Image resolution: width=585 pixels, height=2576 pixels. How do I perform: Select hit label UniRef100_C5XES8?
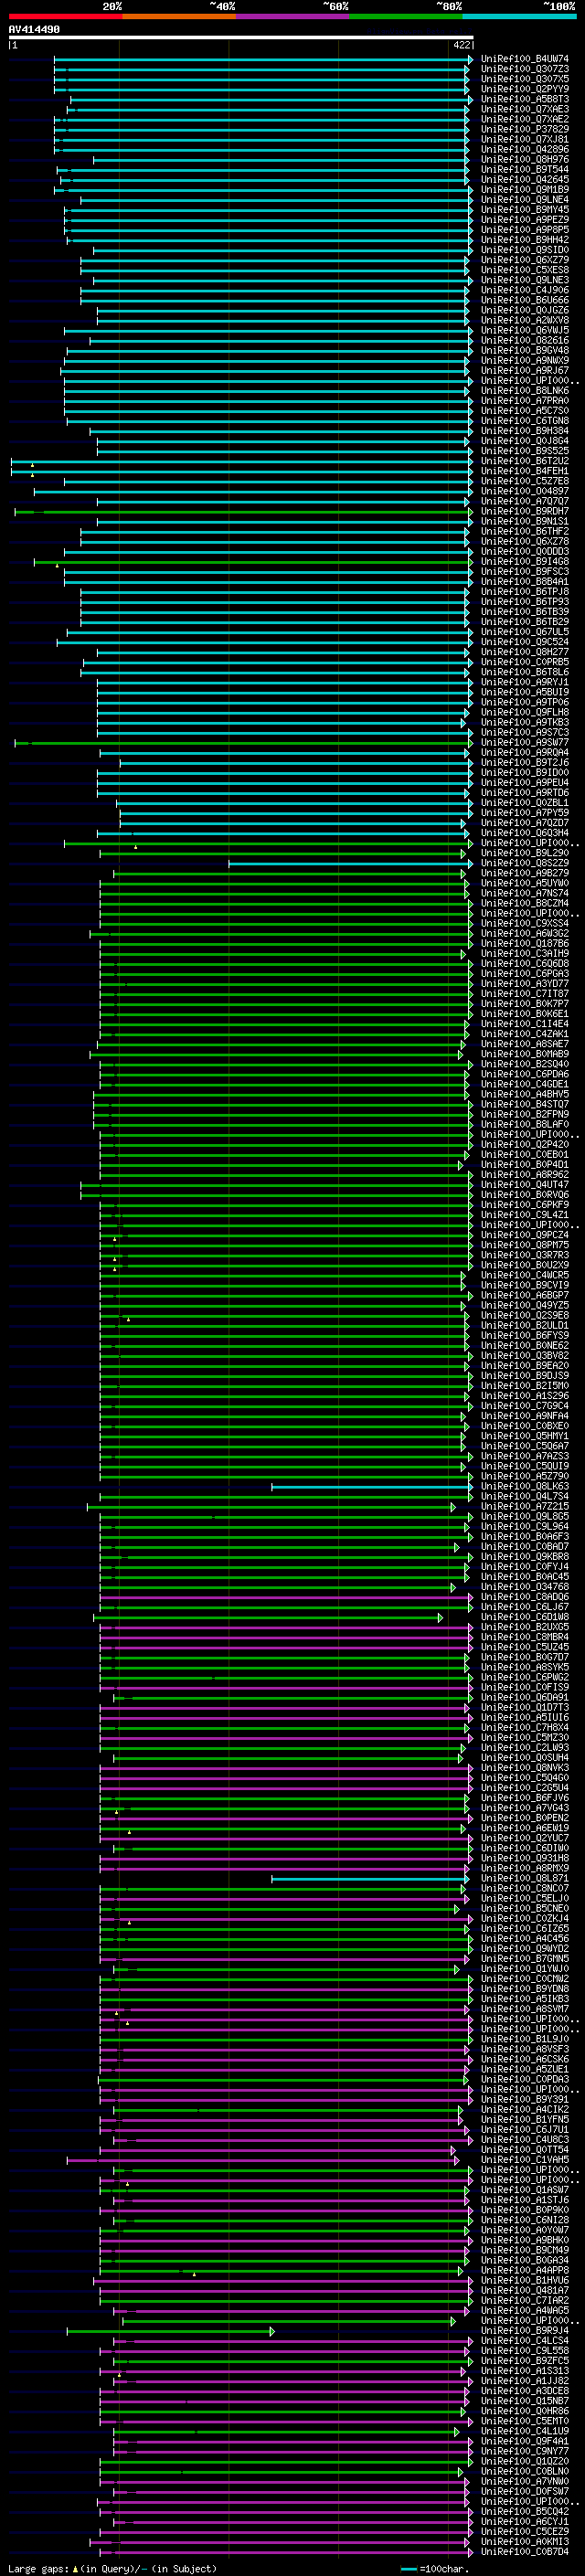pos(525,270)
